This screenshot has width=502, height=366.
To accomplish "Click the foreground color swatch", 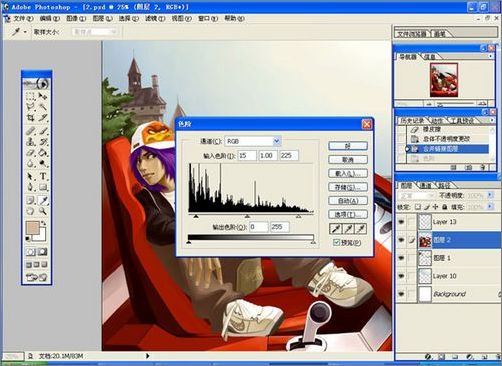I will (33, 228).
